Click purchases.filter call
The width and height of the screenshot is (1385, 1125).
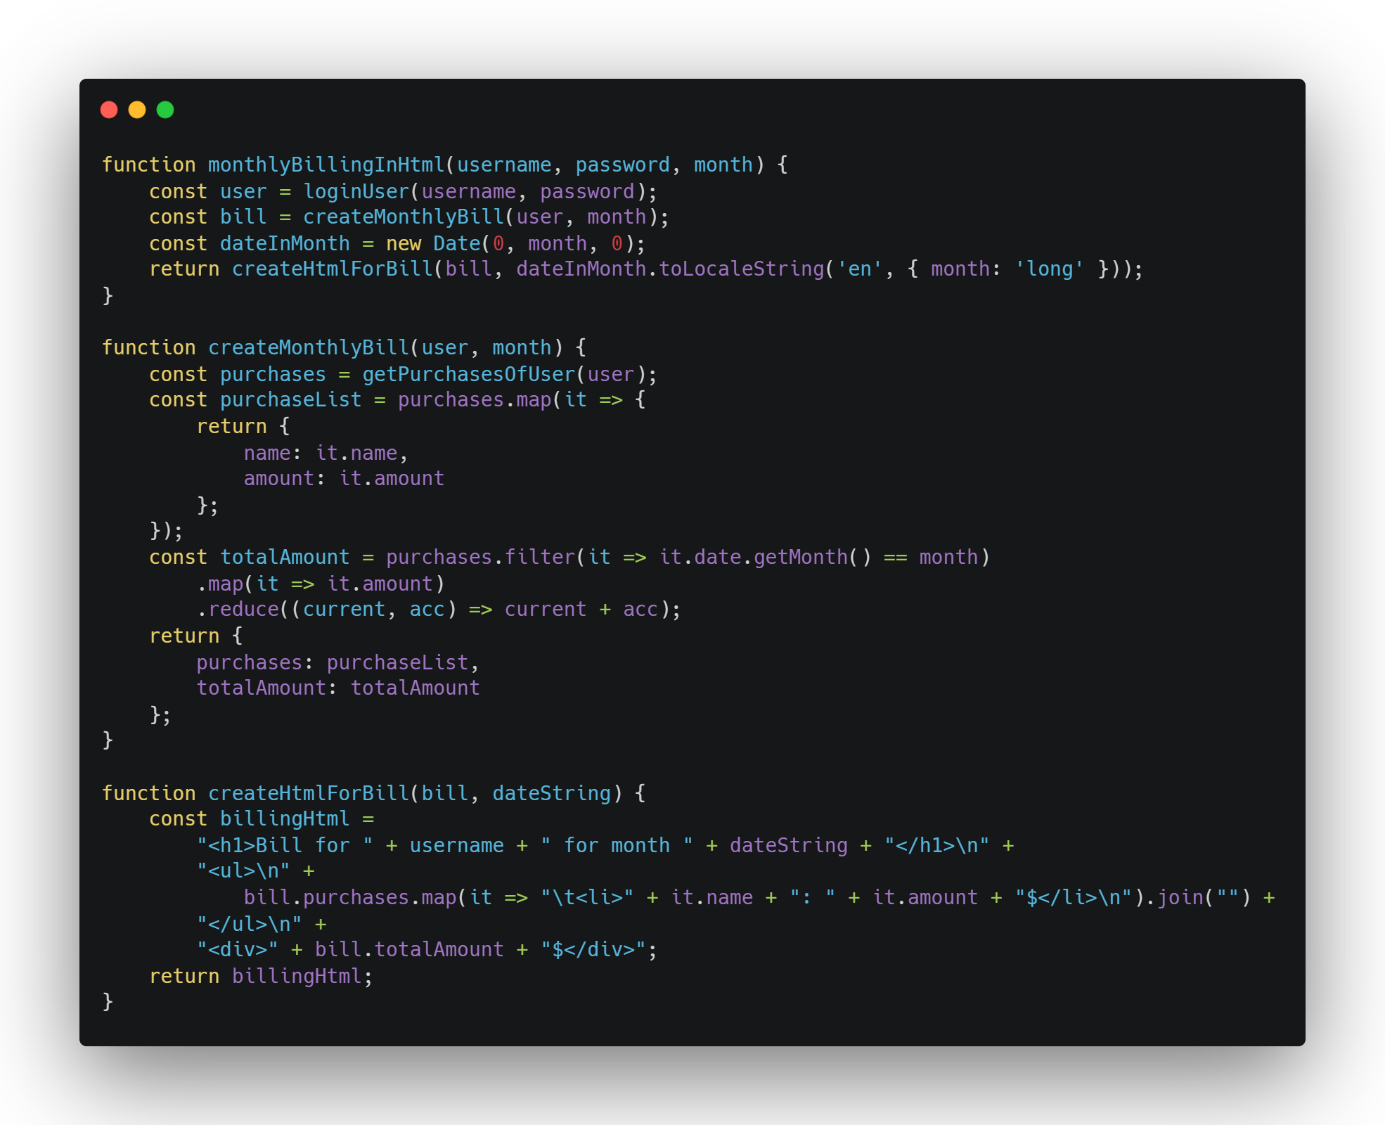click(481, 557)
